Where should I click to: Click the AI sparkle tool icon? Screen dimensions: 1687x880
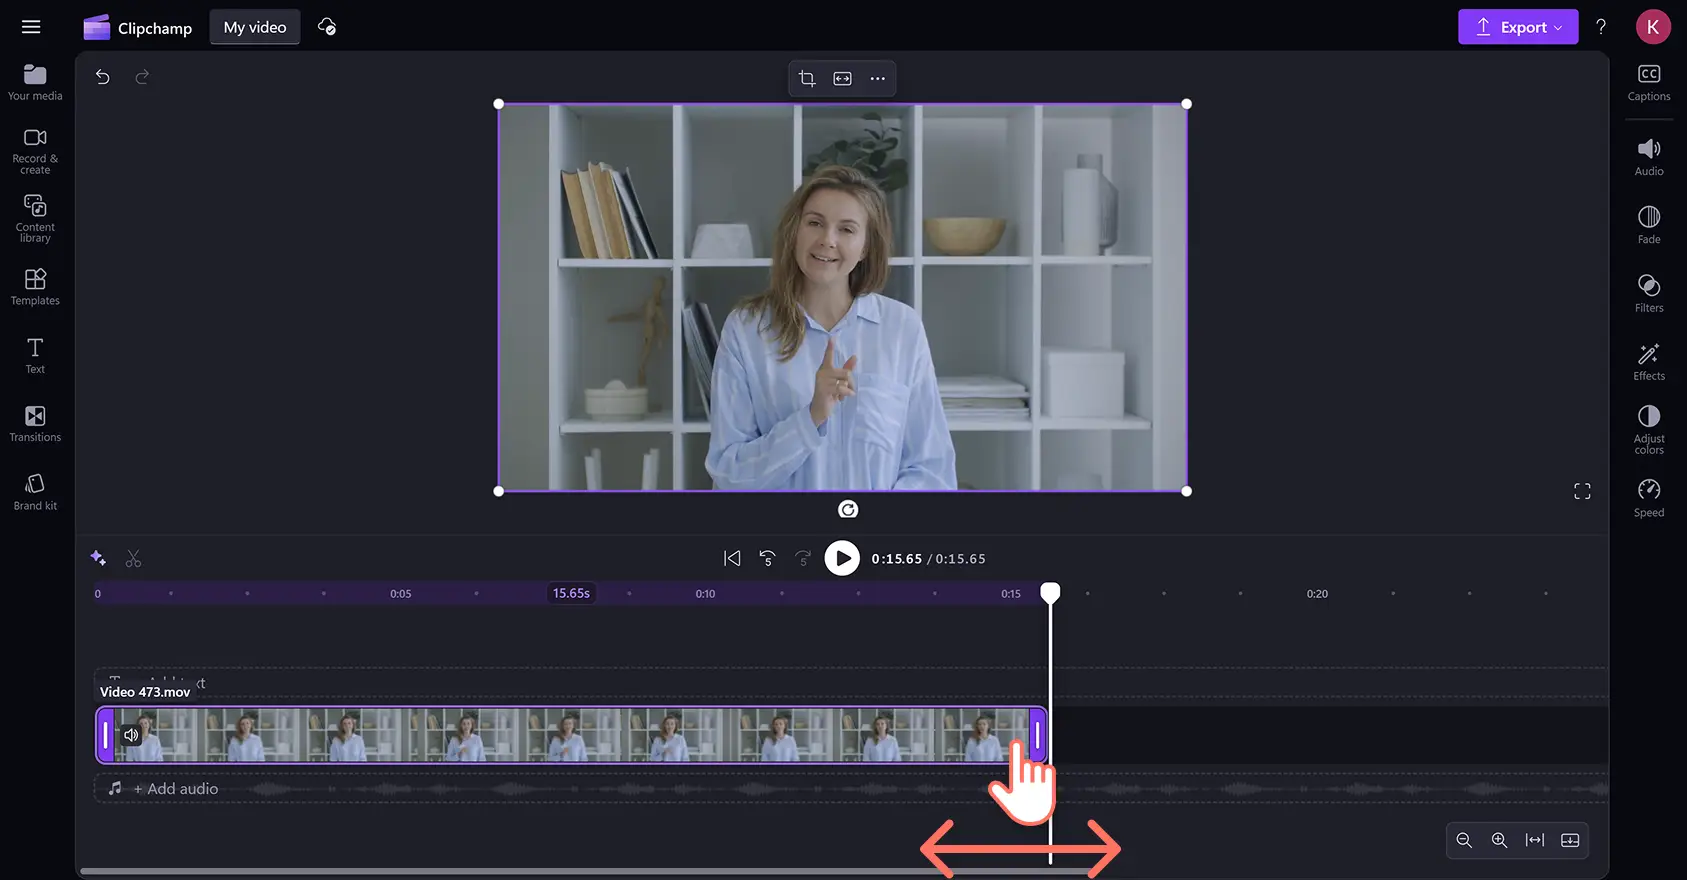pyautogui.click(x=98, y=558)
